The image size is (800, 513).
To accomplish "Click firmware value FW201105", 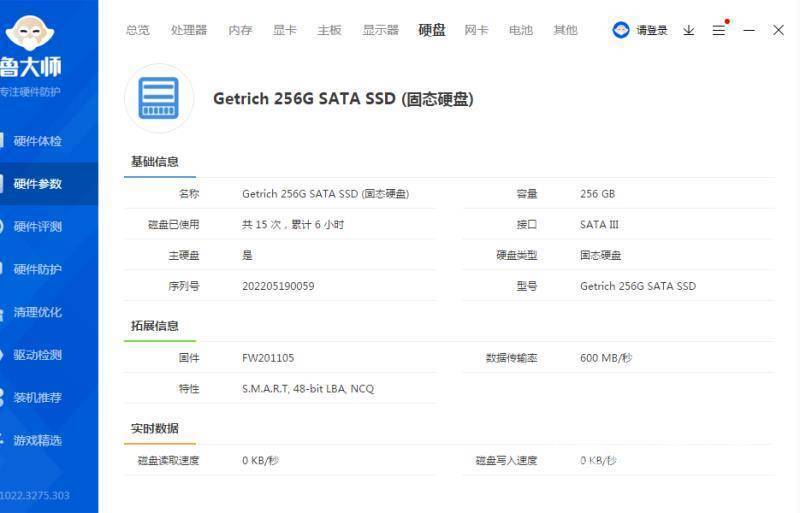I will [268, 358].
